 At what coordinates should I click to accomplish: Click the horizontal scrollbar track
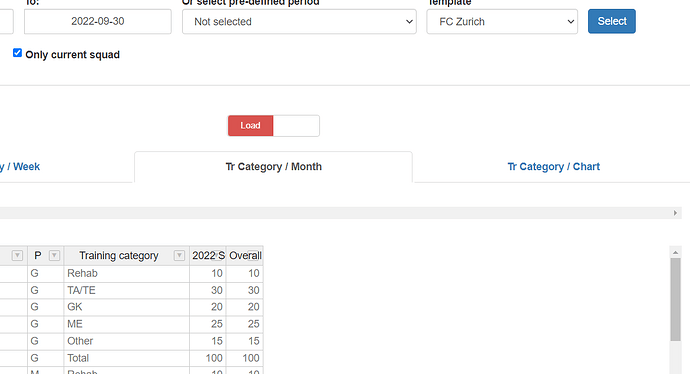point(334,213)
